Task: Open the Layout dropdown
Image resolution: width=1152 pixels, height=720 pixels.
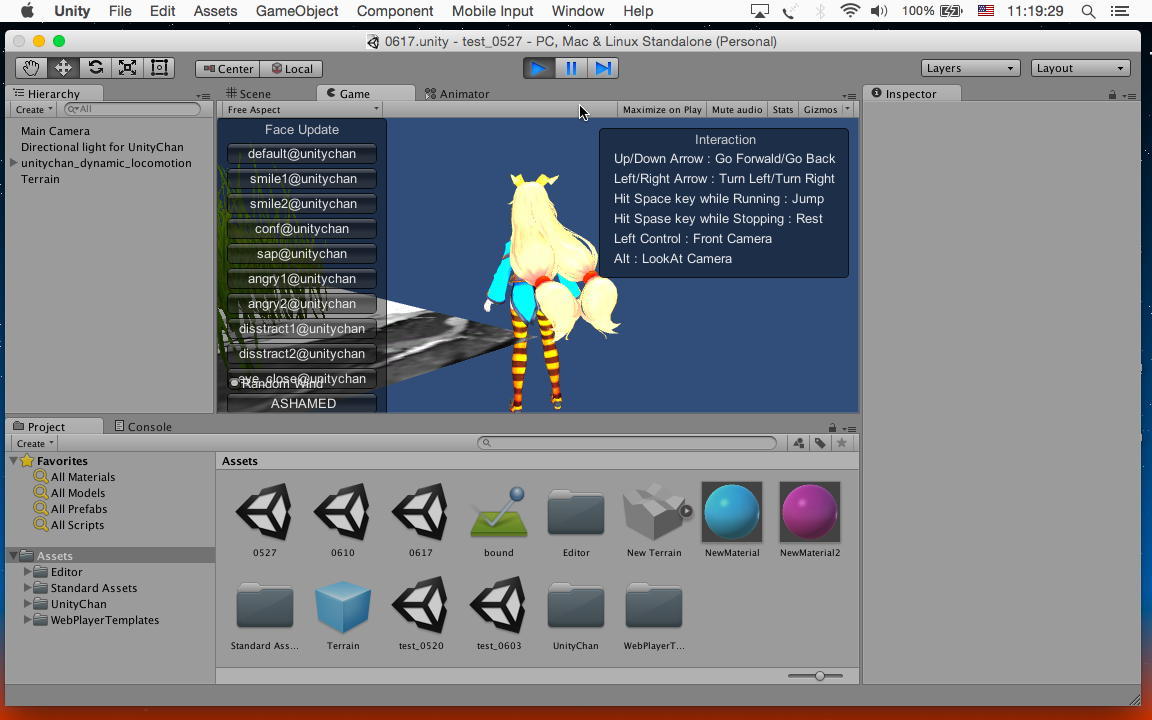Action: [x=1080, y=68]
